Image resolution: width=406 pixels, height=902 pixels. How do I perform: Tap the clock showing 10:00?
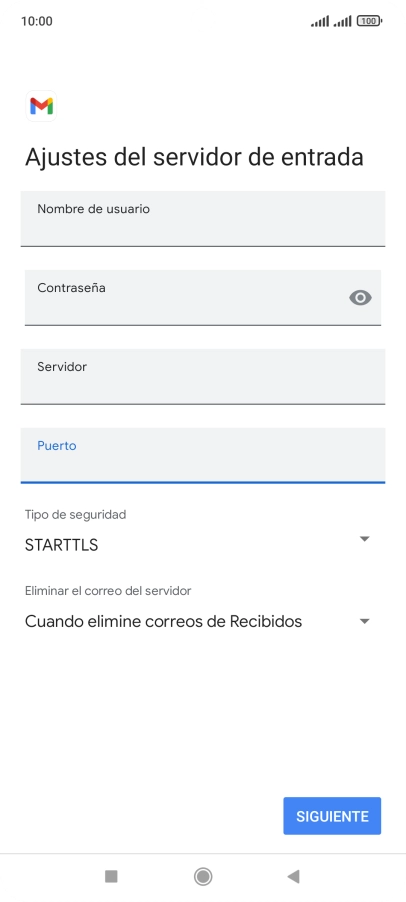pos(37,21)
